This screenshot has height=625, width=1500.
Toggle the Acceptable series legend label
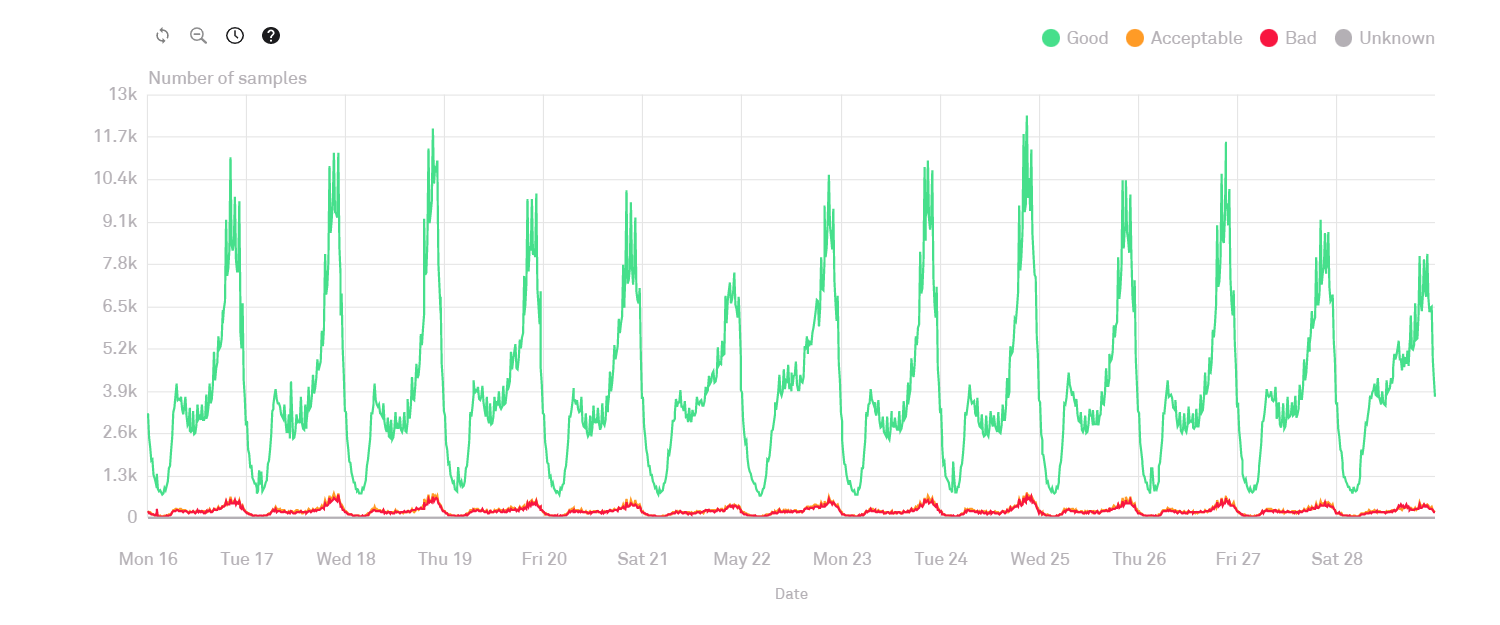tap(1196, 38)
